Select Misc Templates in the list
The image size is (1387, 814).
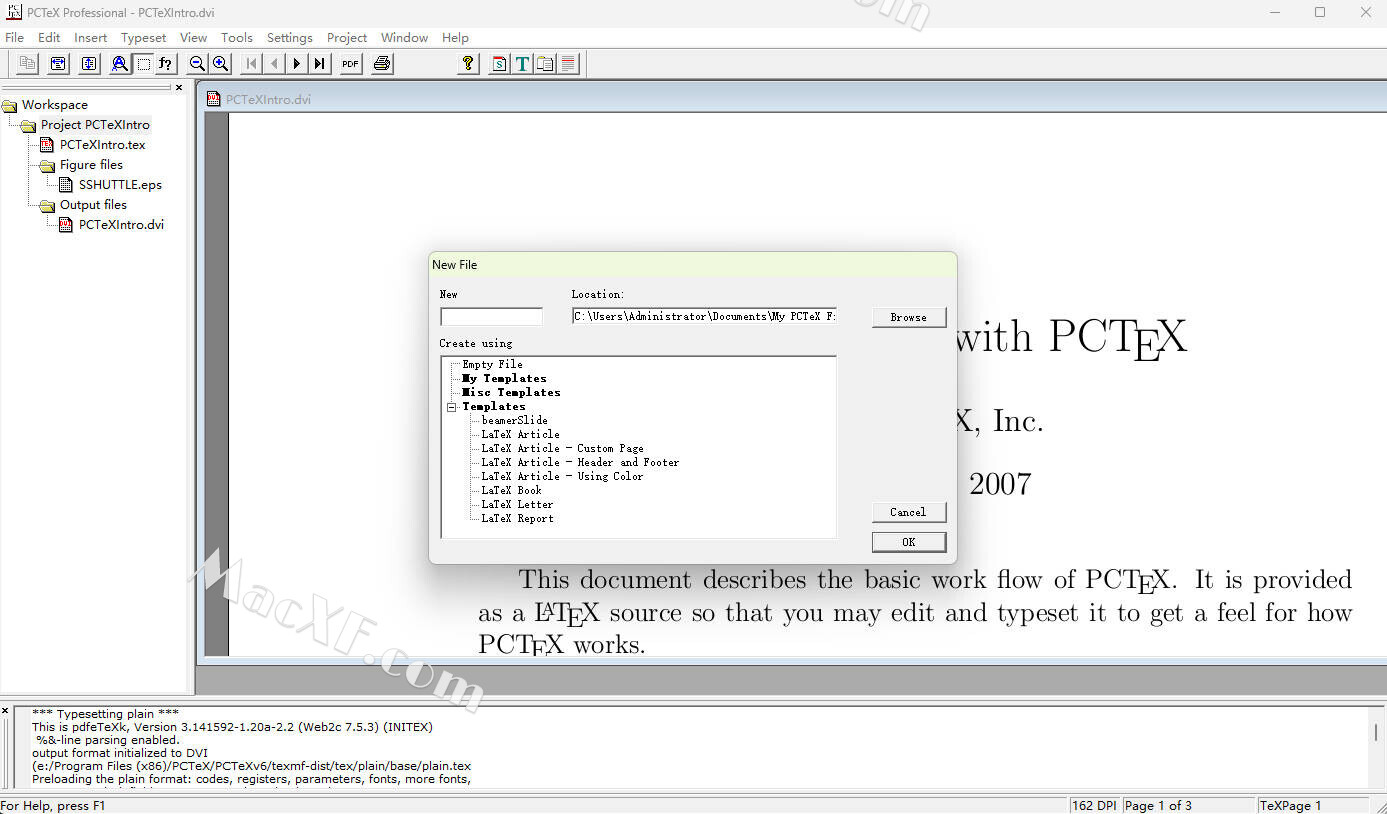click(x=510, y=393)
